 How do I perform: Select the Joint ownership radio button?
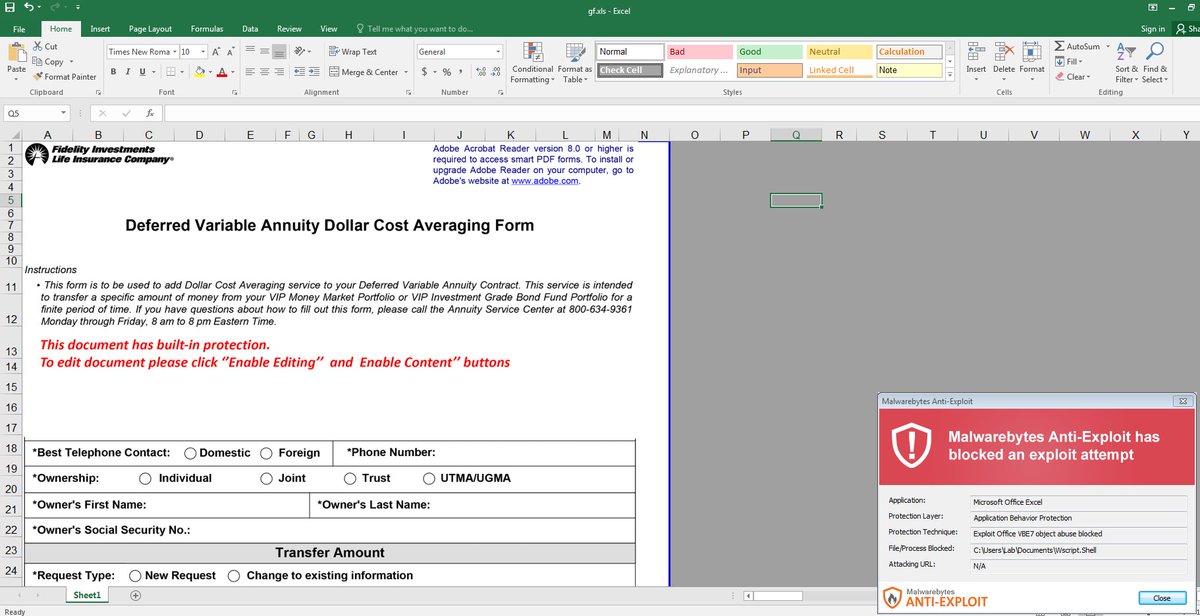[266, 478]
